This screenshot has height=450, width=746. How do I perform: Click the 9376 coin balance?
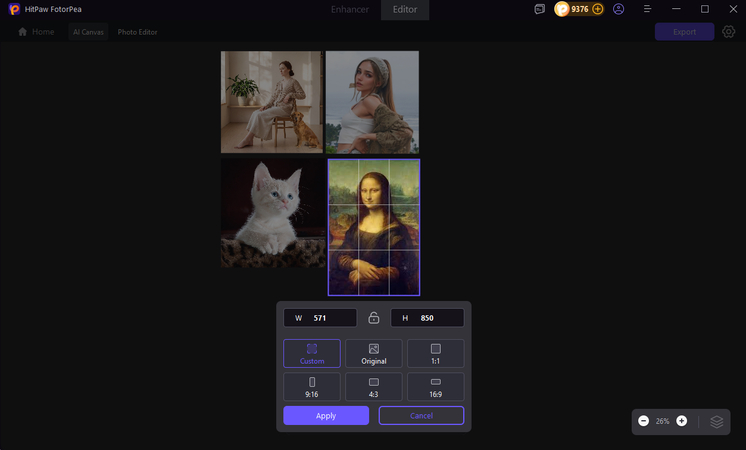pyautogui.click(x=579, y=9)
